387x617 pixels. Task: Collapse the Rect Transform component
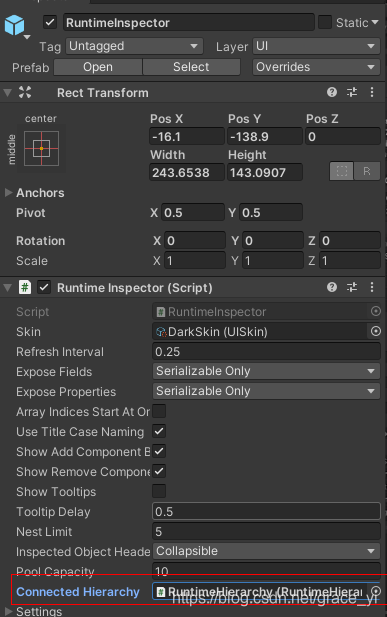pyautogui.click(x=7, y=93)
